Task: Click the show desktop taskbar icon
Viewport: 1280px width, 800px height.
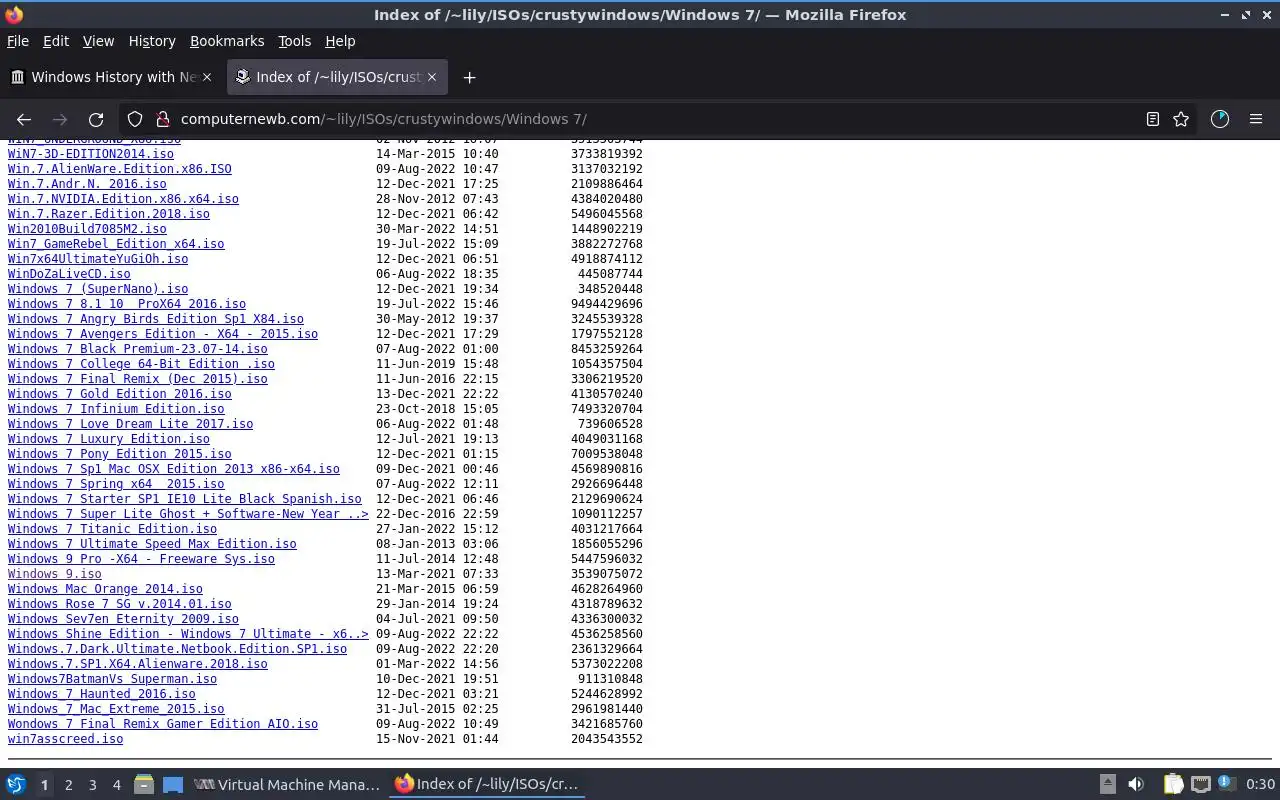Action: tap(173, 785)
